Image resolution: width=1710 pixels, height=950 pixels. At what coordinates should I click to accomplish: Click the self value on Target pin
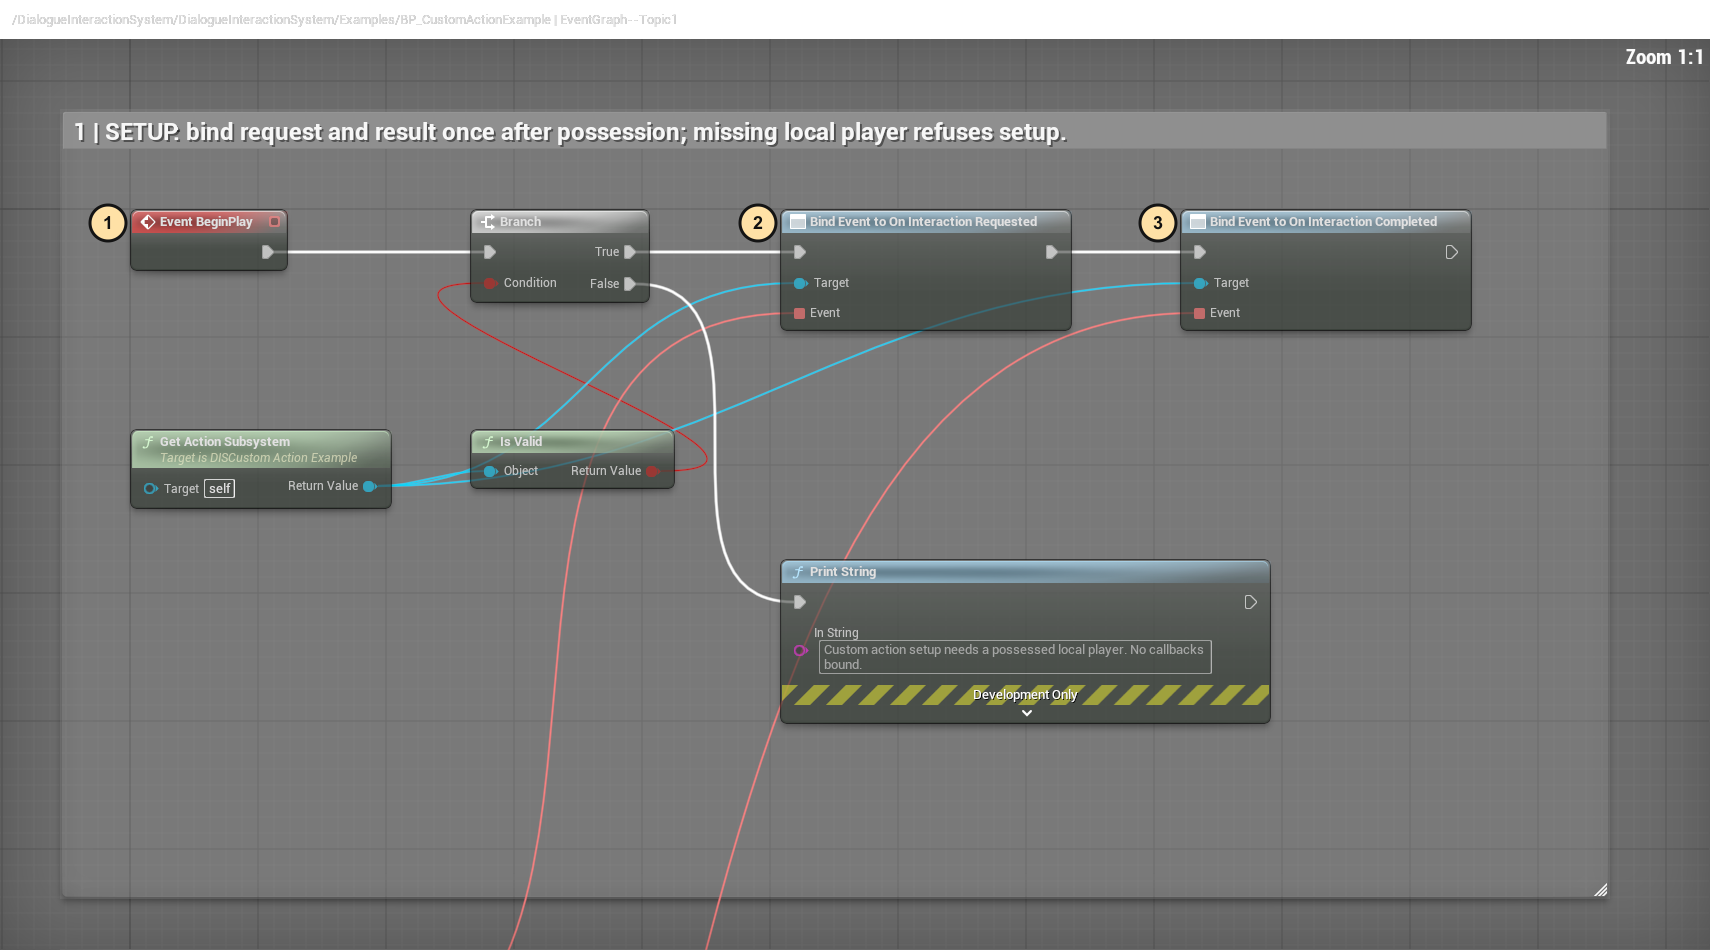tap(220, 489)
